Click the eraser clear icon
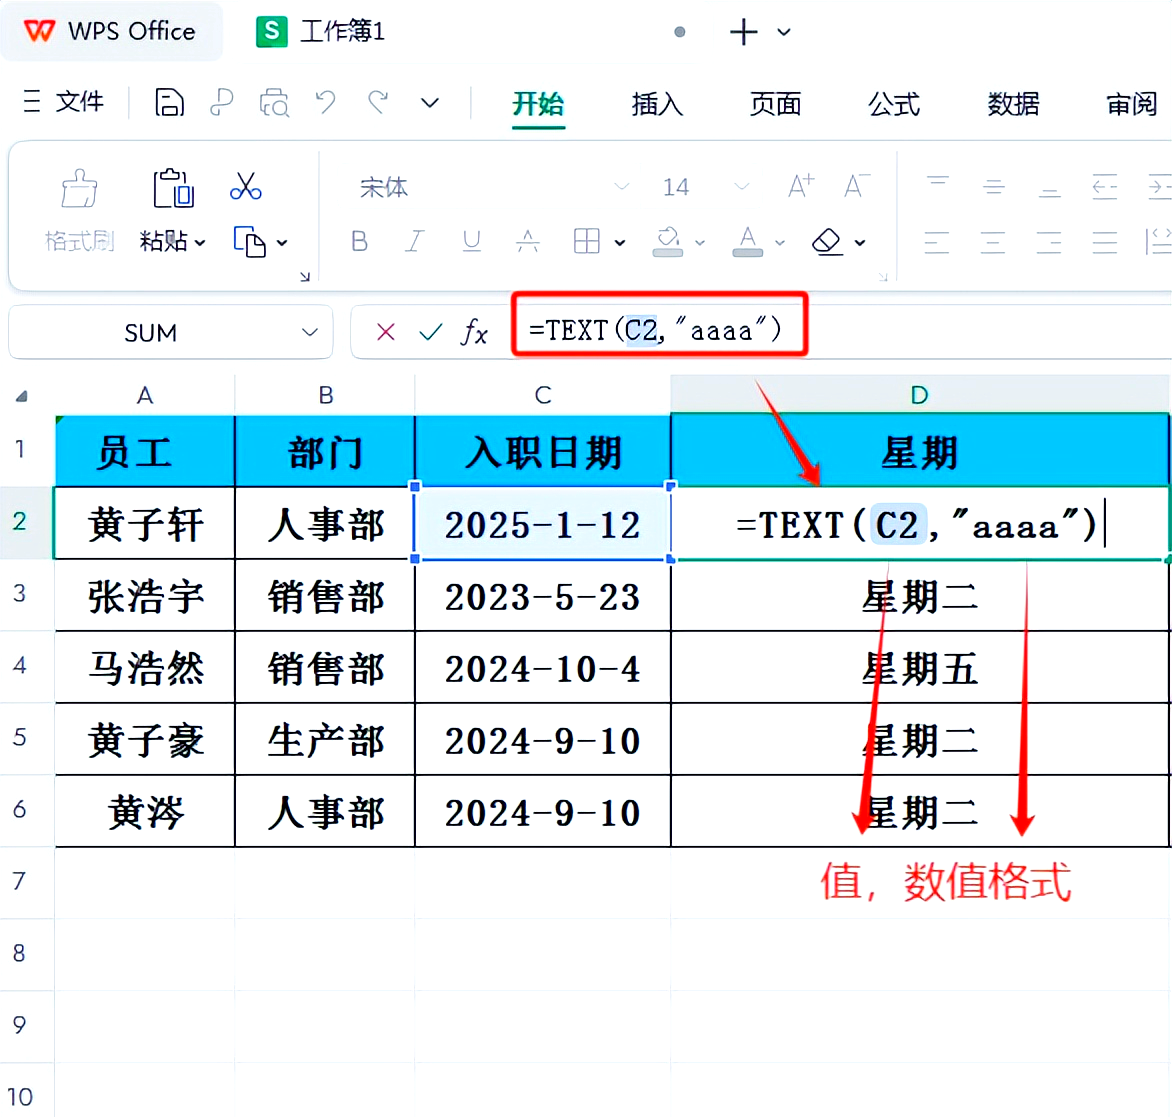 point(827,241)
